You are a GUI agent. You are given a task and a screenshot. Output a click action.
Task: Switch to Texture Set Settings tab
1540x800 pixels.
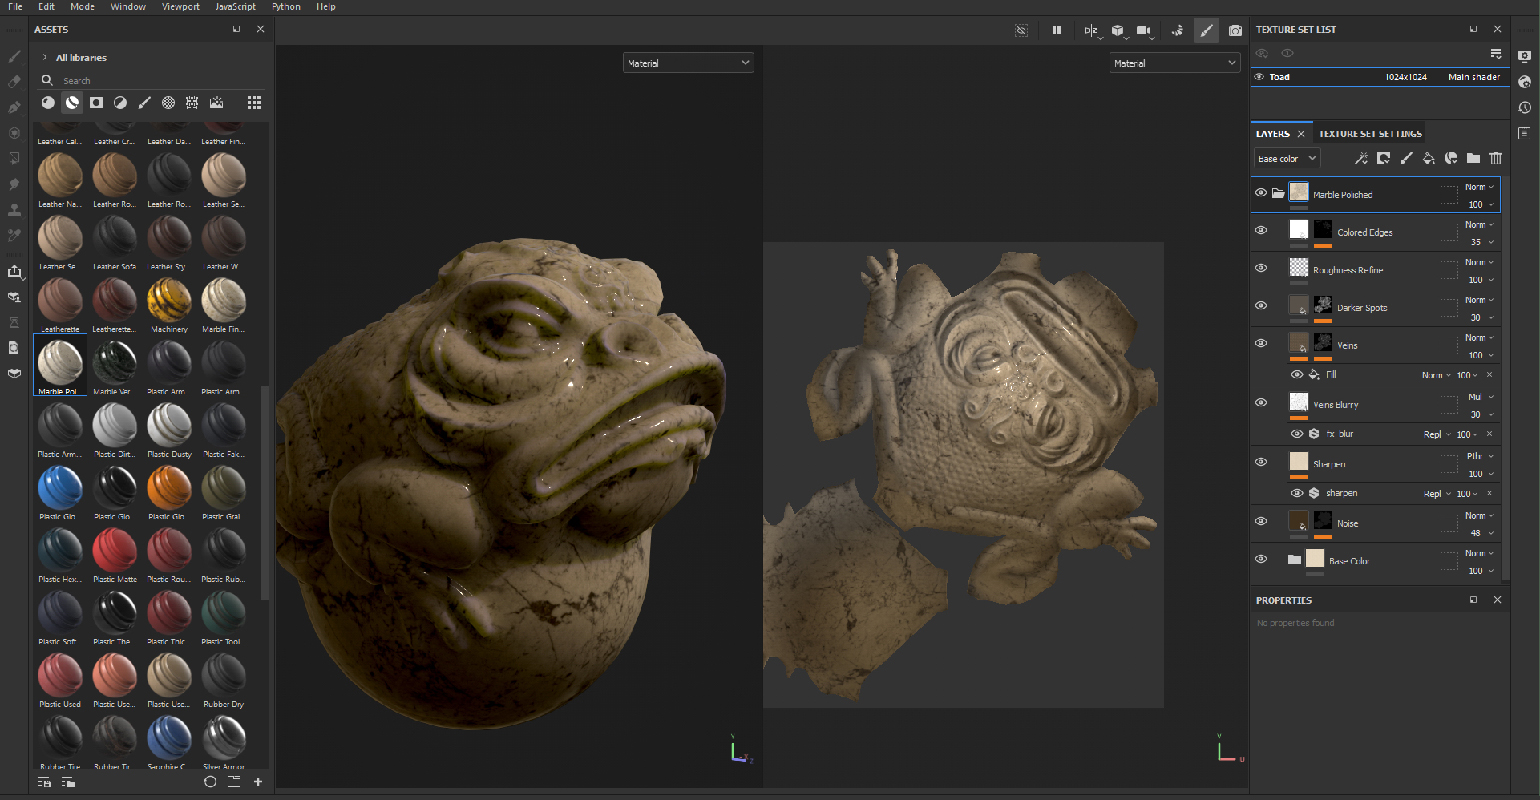1369,133
